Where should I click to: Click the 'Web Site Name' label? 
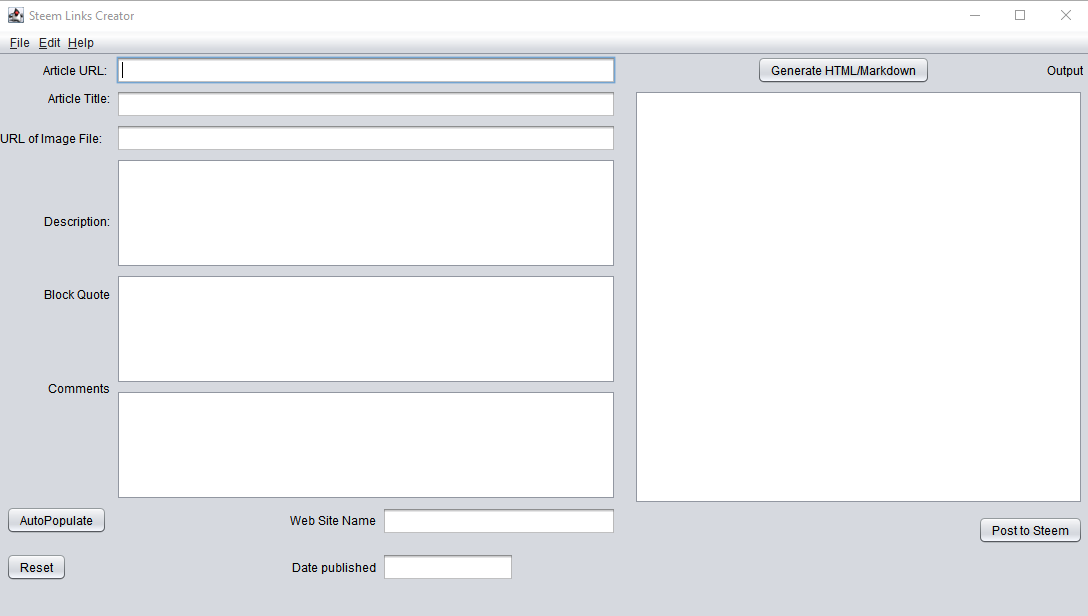(332, 520)
